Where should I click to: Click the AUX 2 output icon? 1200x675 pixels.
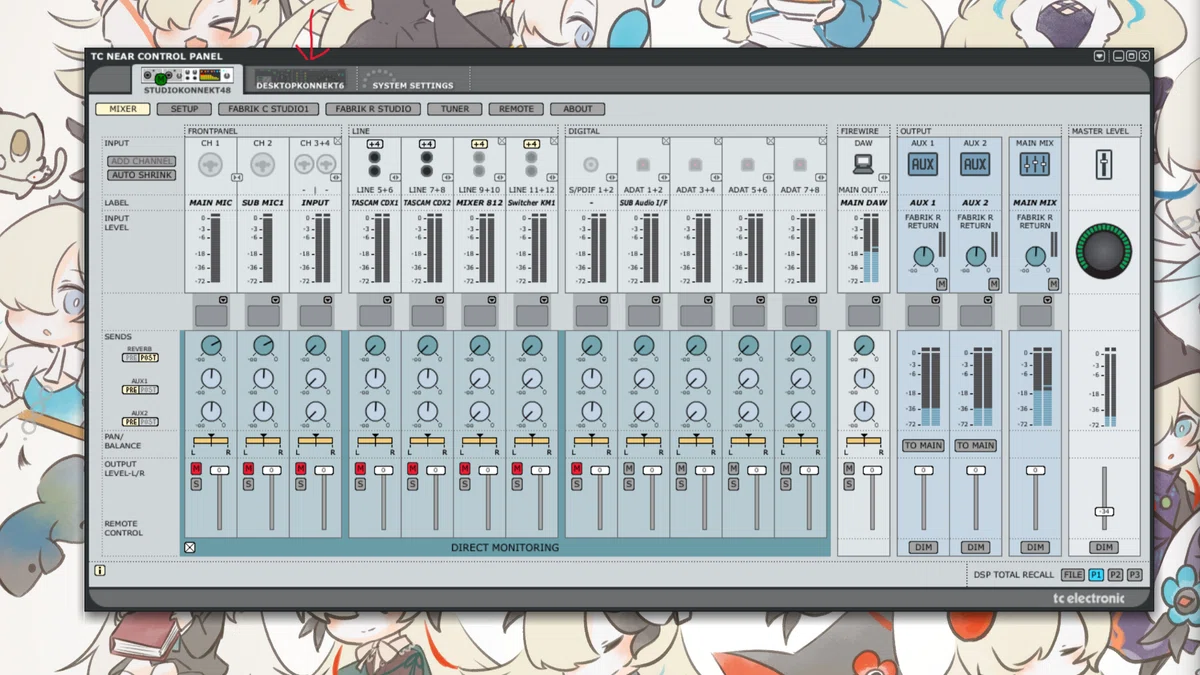click(975, 164)
